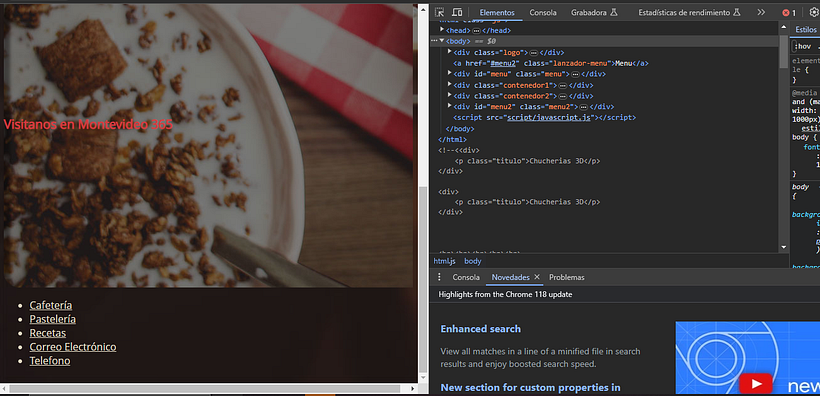
Task: Open the drawer three-dot menu
Action: [439, 277]
